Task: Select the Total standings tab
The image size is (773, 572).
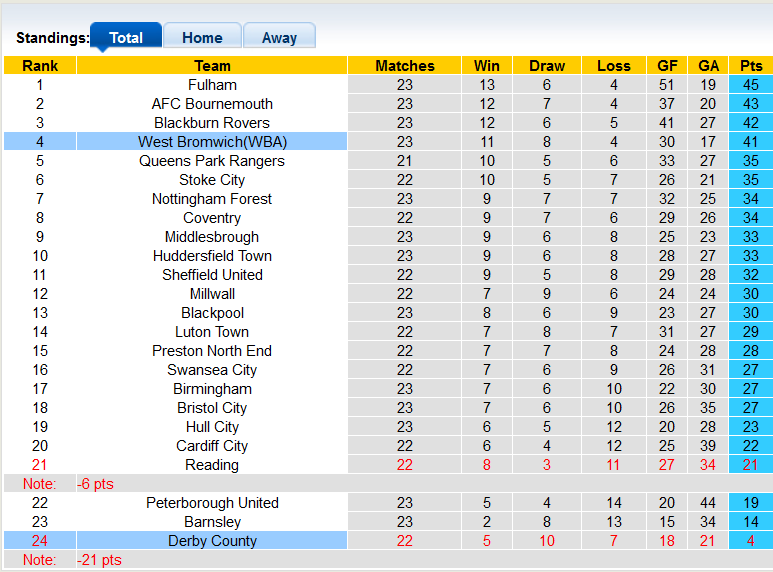Action: [x=126, y=38]
